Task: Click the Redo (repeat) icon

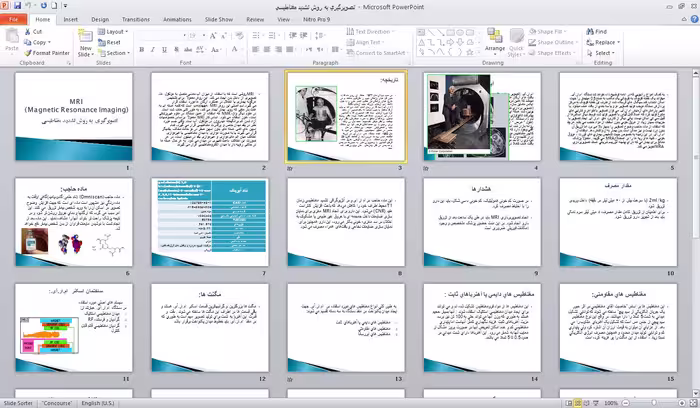Action: [44, 6]
